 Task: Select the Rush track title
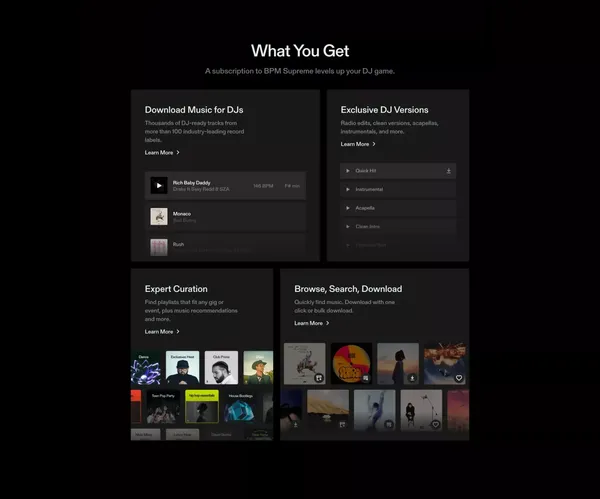coord(178,245)
